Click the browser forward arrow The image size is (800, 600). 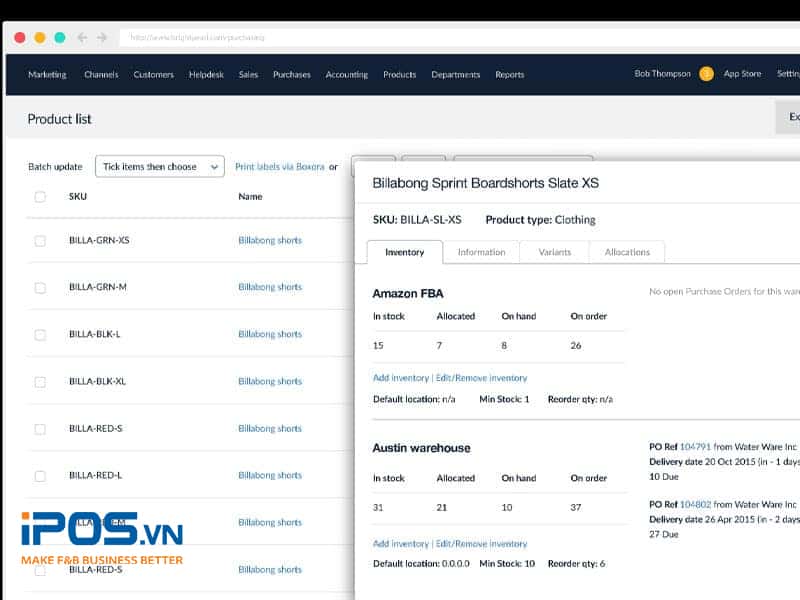[101, 37]
